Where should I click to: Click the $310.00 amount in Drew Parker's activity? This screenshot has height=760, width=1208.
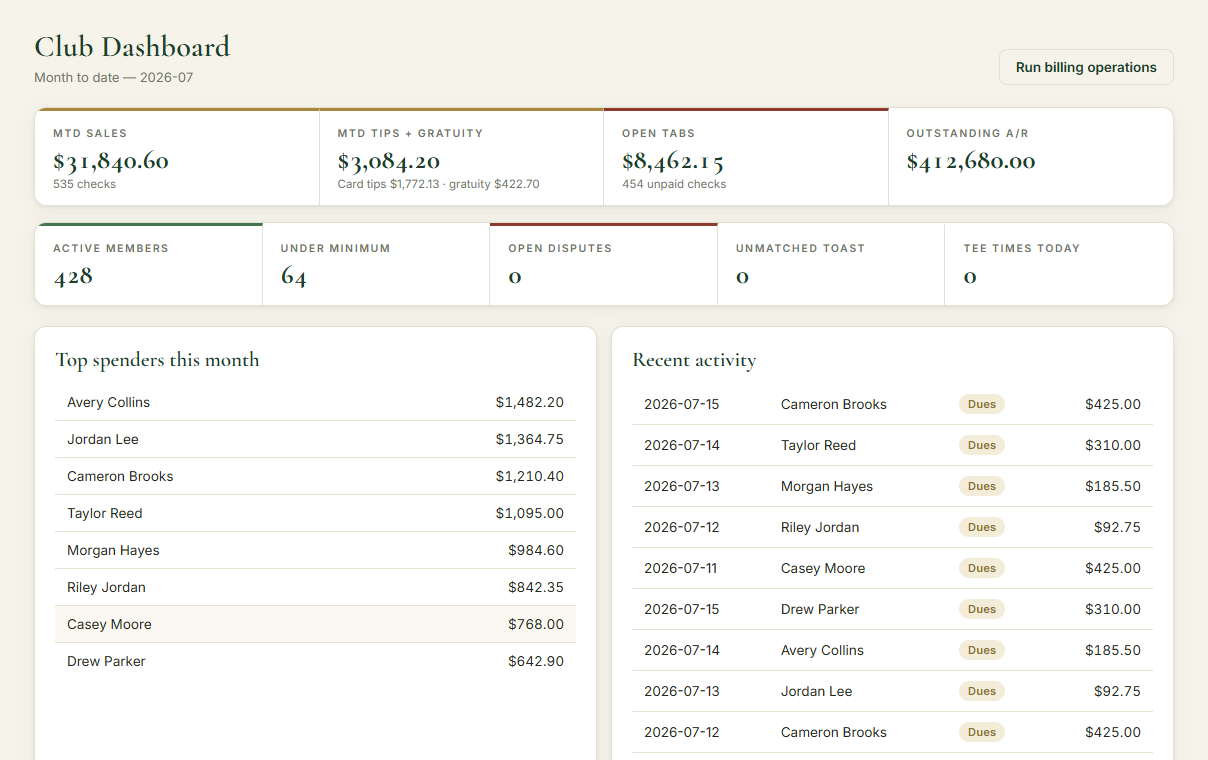click(x=1113, y=609)
